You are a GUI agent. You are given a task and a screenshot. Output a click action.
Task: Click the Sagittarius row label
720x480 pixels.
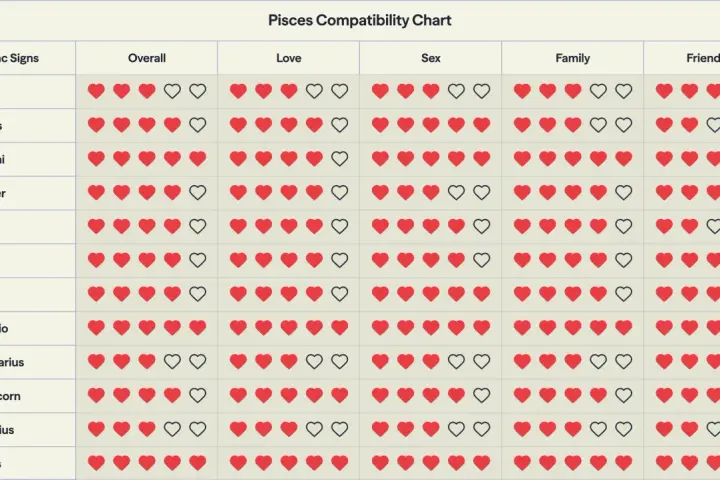tap(12, 362)
